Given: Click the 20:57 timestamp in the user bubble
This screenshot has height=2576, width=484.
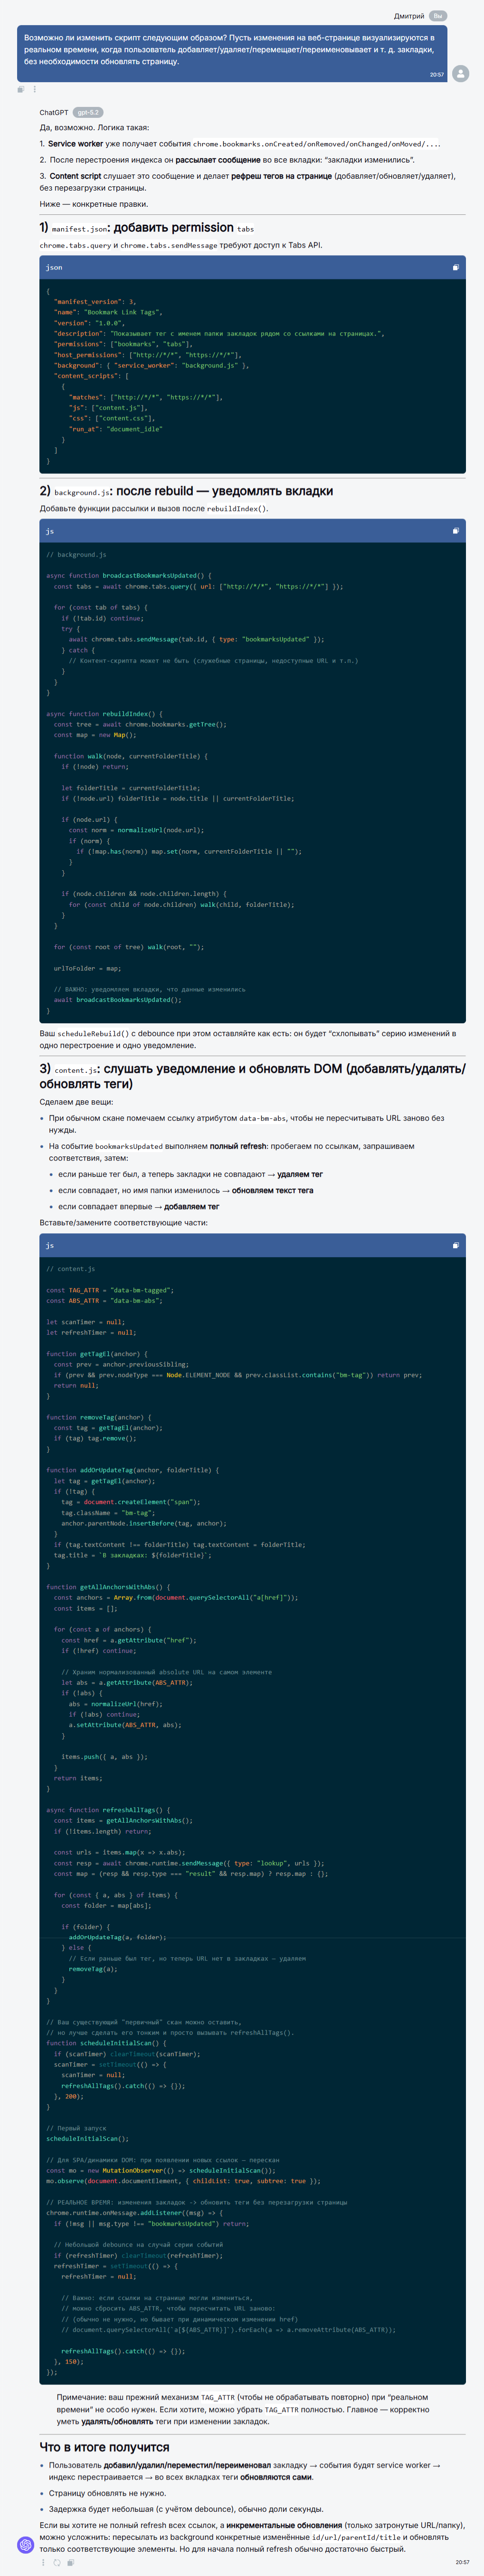Looking at the screenshot, I should (x=436, y=75).
